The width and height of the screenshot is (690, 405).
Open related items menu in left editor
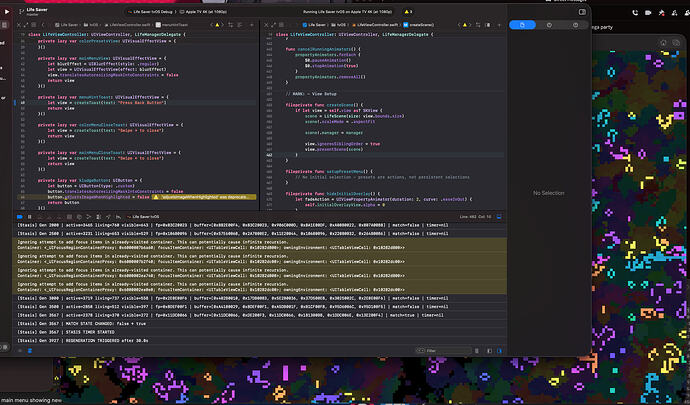click(x=34, y=25)
